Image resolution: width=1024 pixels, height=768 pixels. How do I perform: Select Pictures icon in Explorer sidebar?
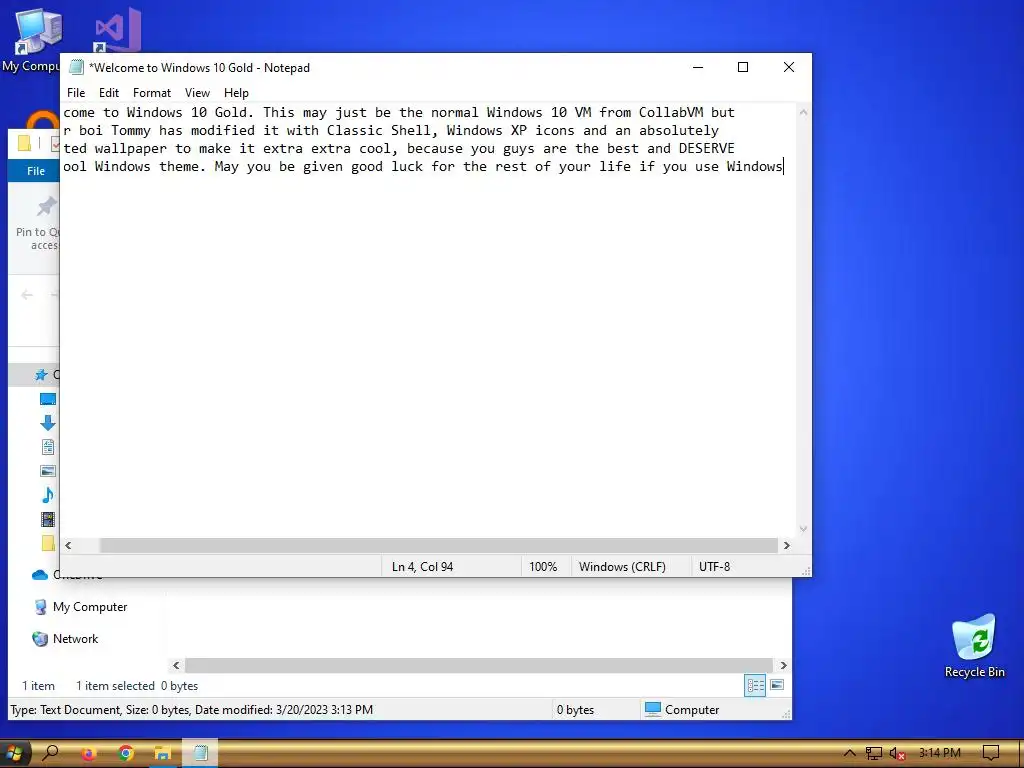(48, 471)
